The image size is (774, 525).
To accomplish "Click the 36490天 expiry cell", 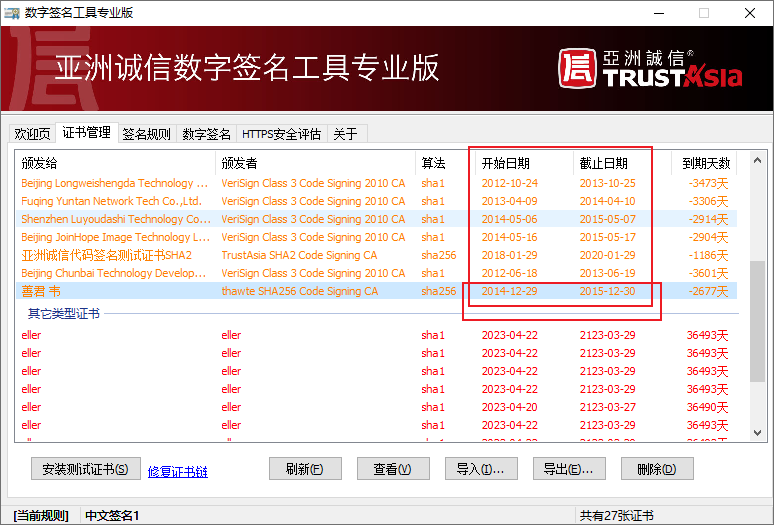I will (x=707, y=407).
